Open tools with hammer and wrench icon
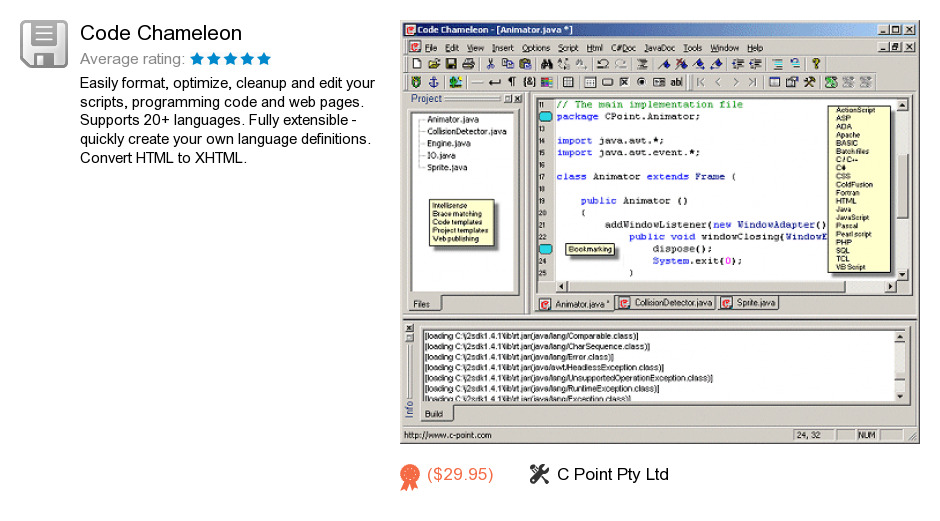This screenshot has height=521, width=940. [x=809, y=82]
